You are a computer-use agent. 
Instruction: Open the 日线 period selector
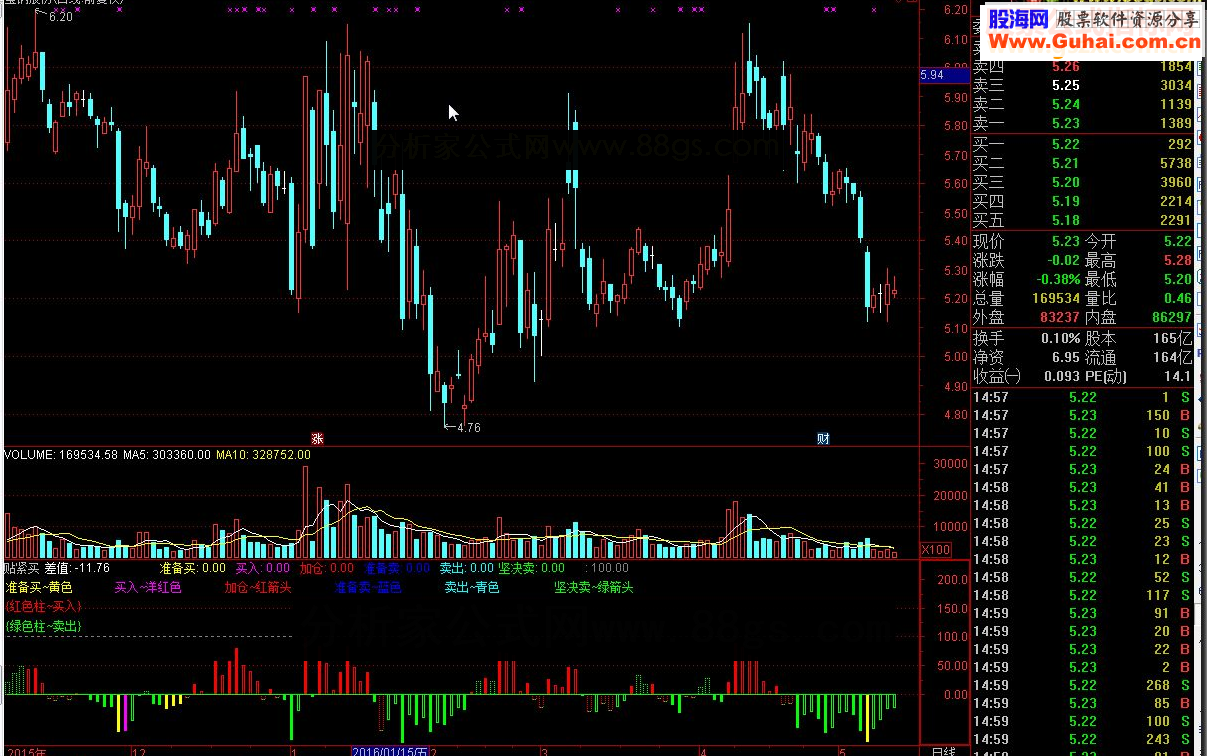click(x=943, y=750)
